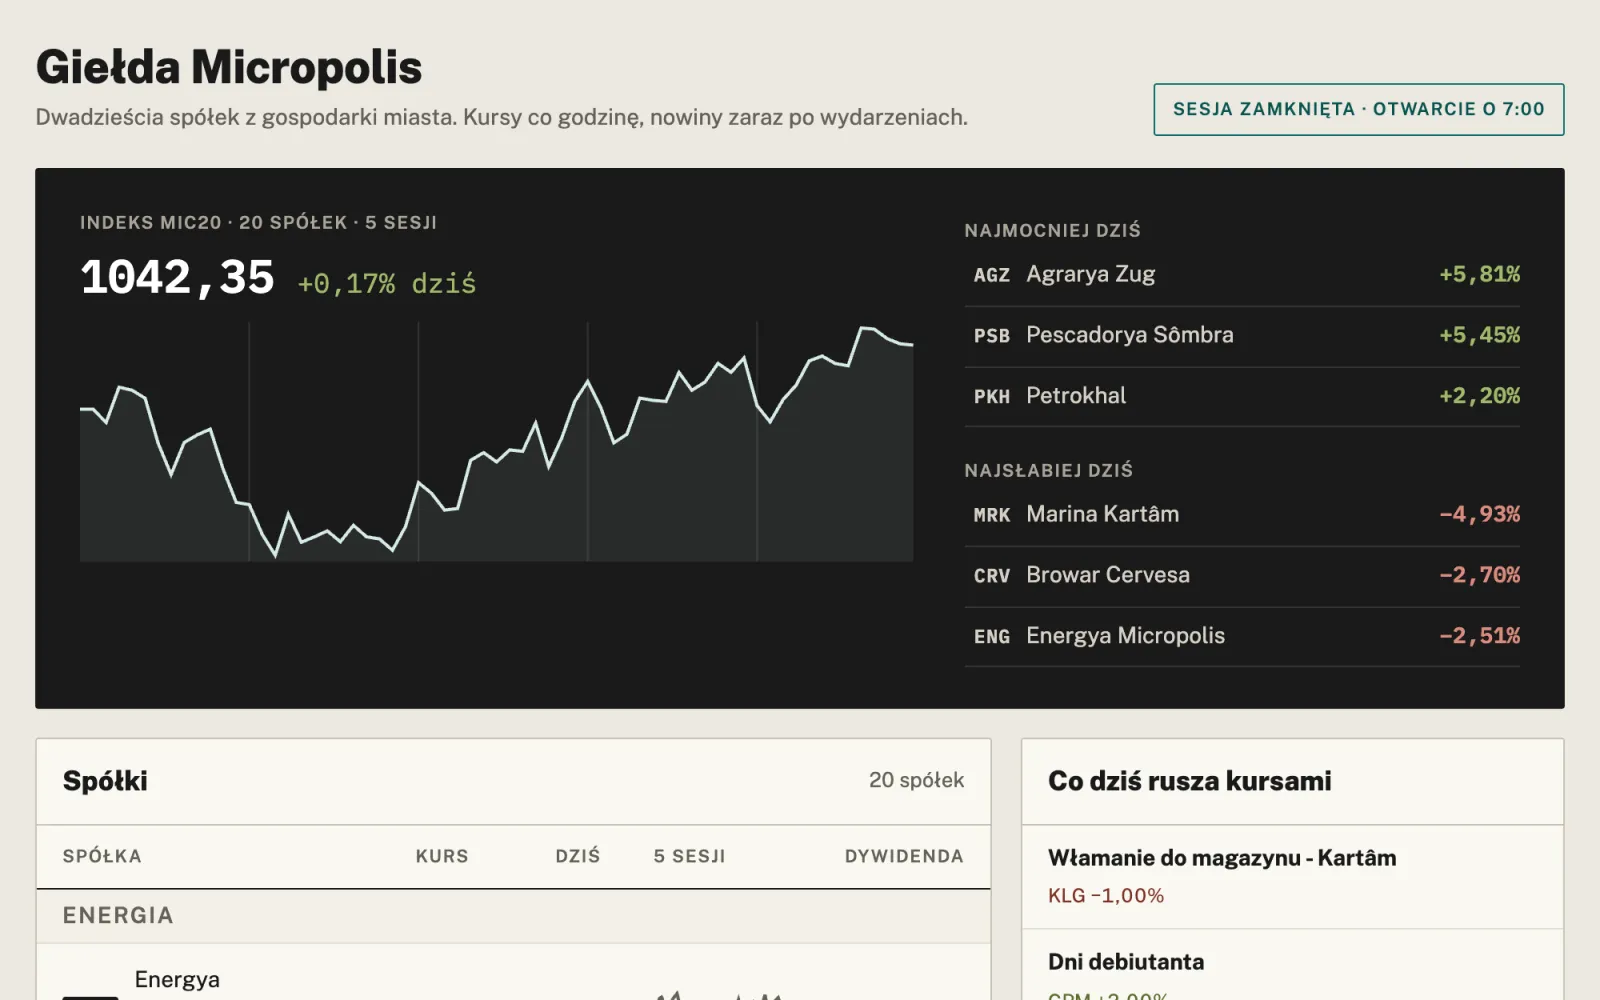Sort by Spółka column header
1600x1000 pixels.
pyautogui.click(x=102, y=856)
